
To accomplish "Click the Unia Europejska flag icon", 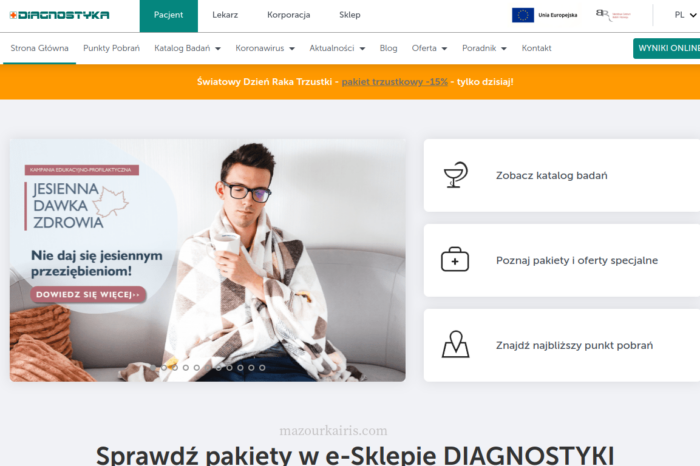I will (523, 15).
